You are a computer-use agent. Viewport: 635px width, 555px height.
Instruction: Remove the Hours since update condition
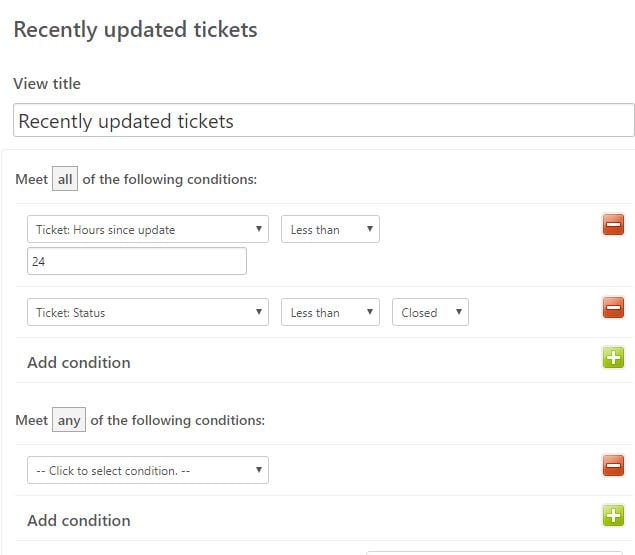click(x=613, y=224)
